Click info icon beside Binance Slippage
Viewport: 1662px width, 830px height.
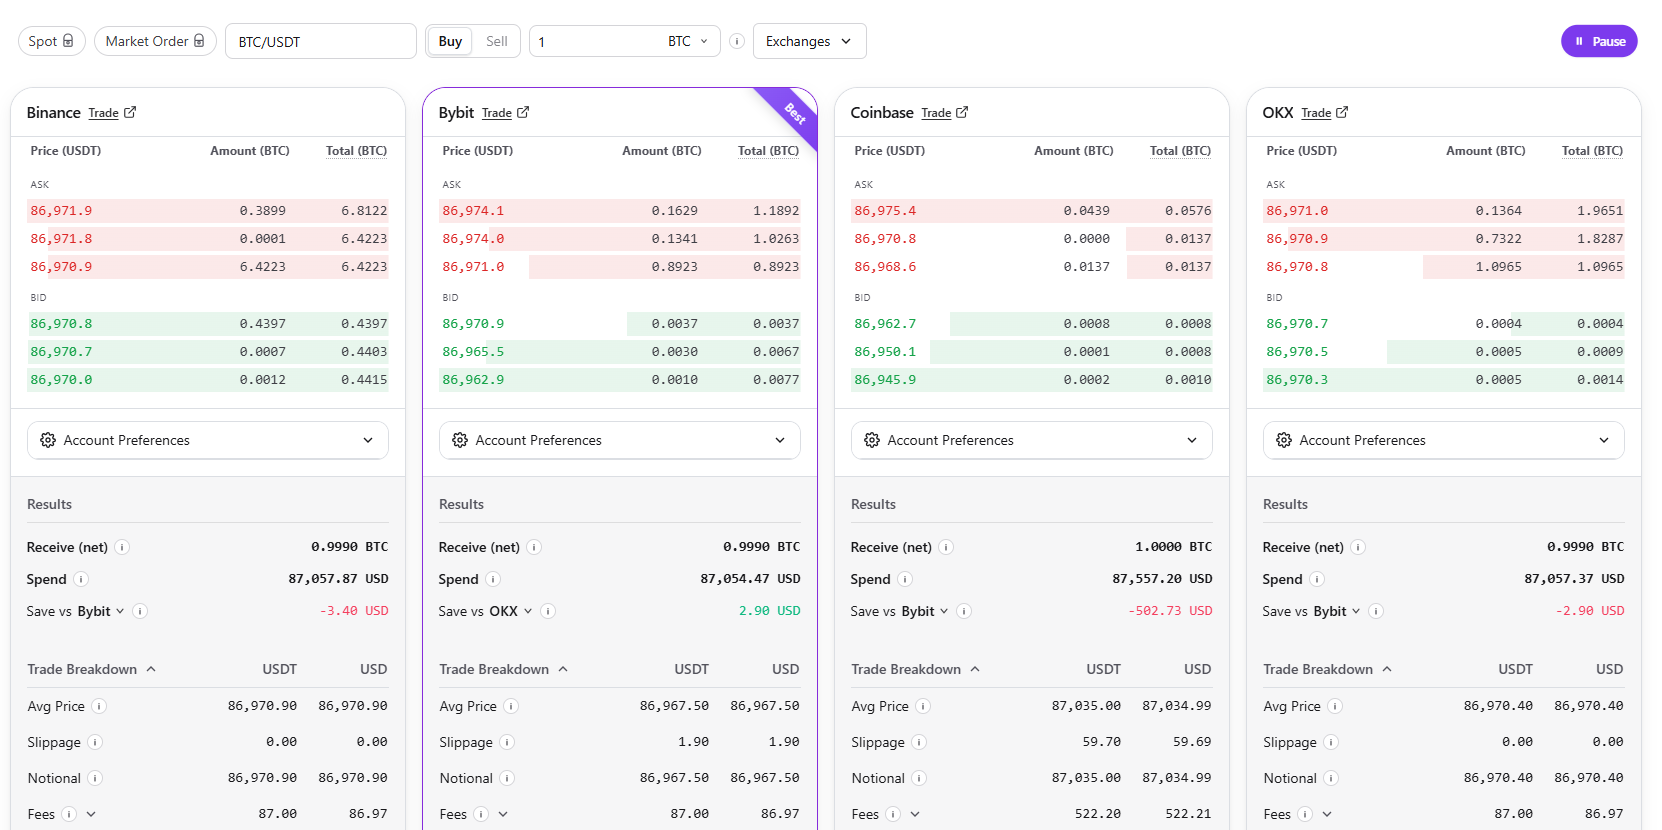pyautogui.click(x=95, y=742)
